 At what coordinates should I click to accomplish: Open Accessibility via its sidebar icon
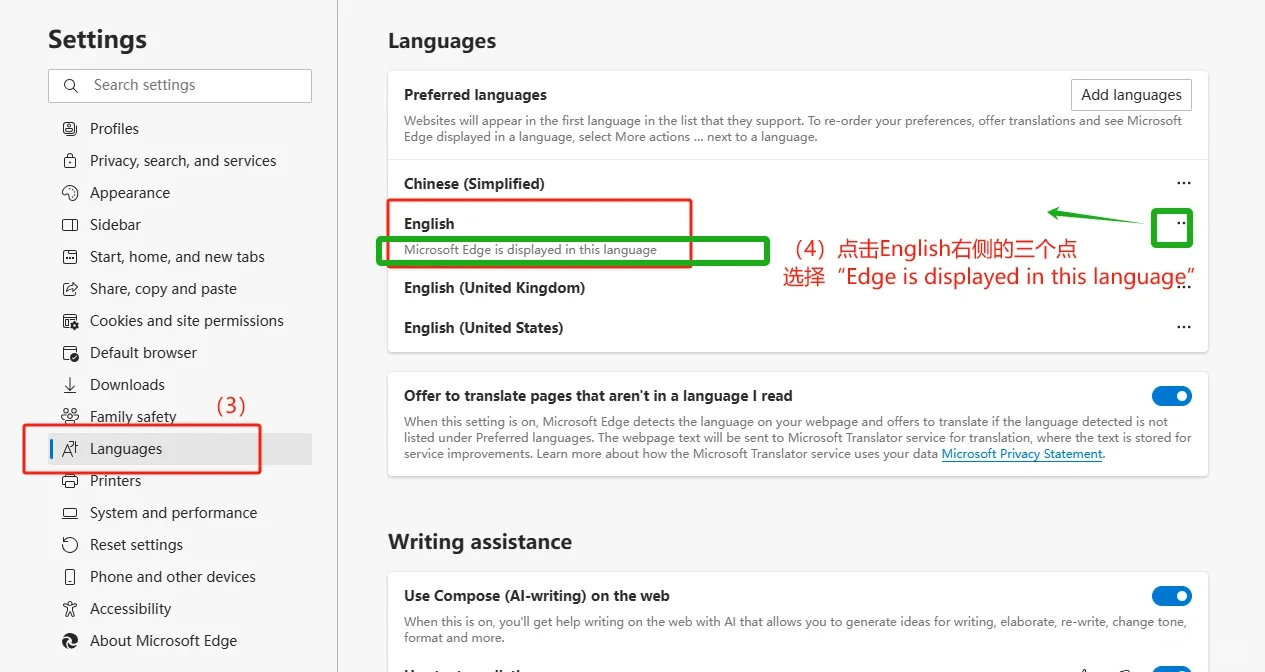(x=69, y=608)
